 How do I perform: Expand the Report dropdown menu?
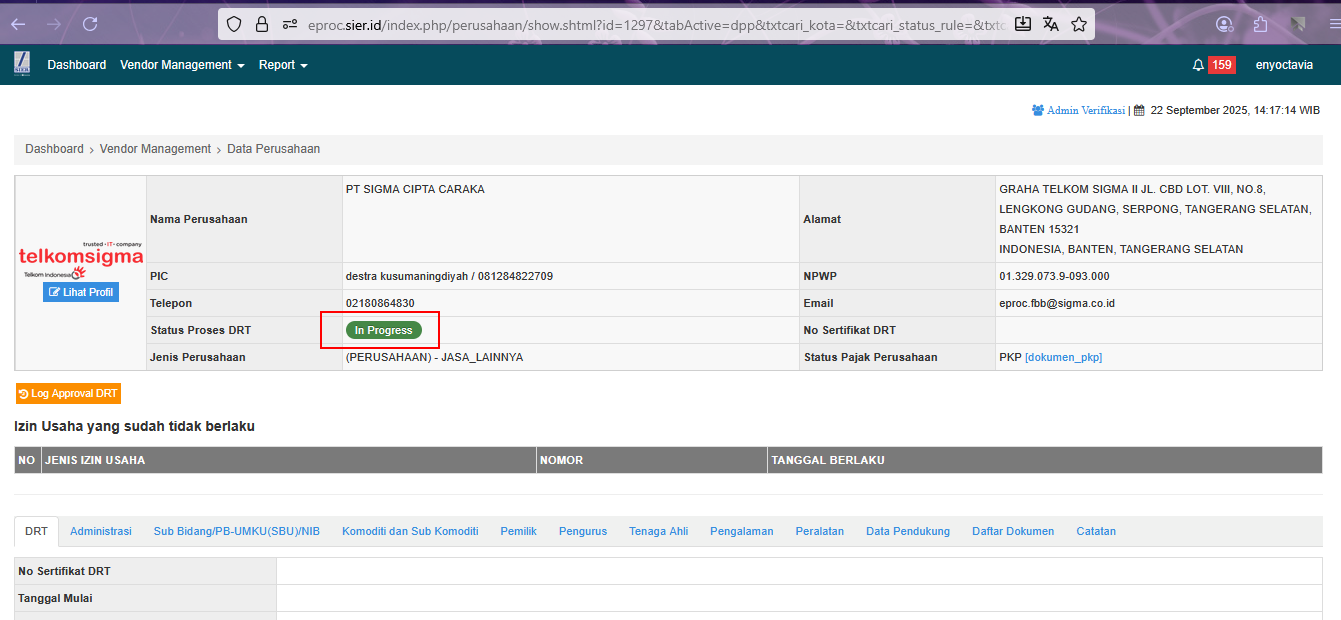click(283, 65)
